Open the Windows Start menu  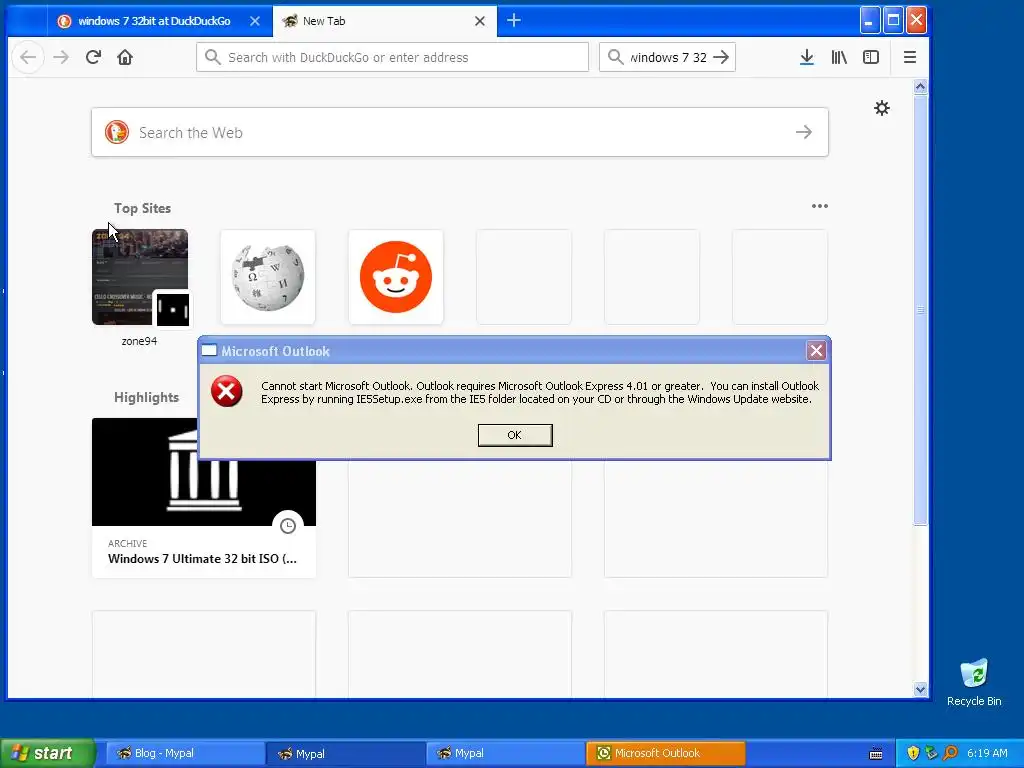[47, 753]
